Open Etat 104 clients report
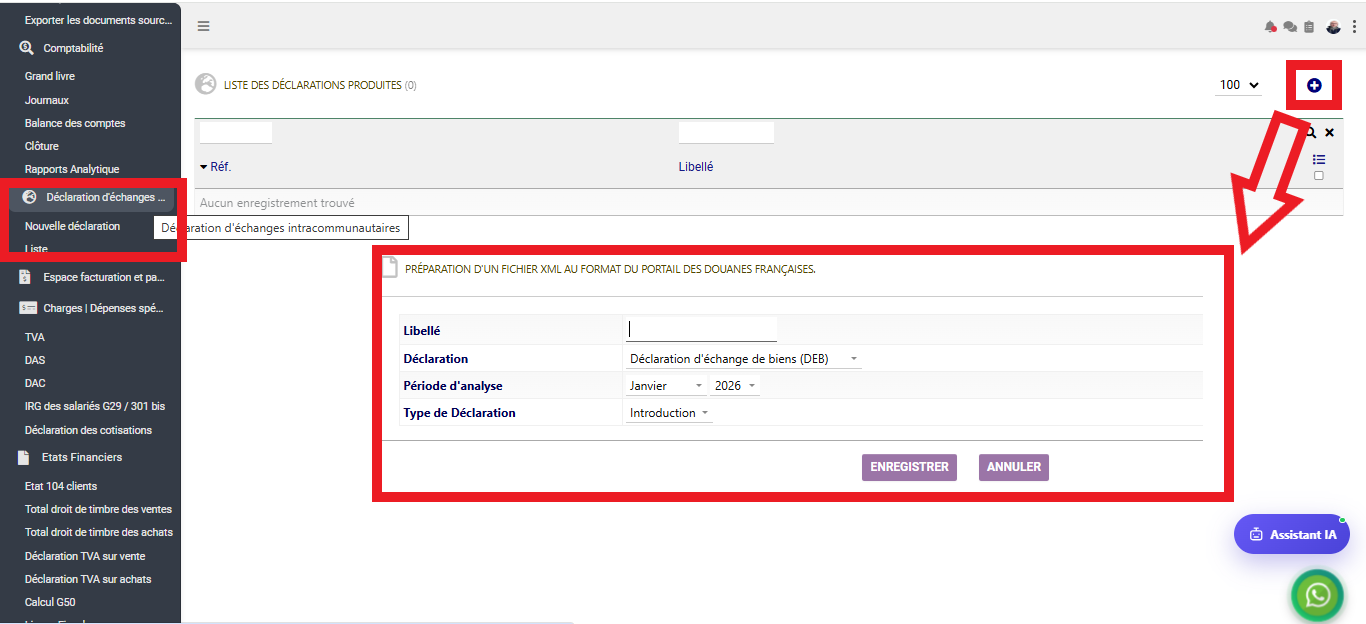The height and width of the screenshot is (624, 1366). coord(61,486)
